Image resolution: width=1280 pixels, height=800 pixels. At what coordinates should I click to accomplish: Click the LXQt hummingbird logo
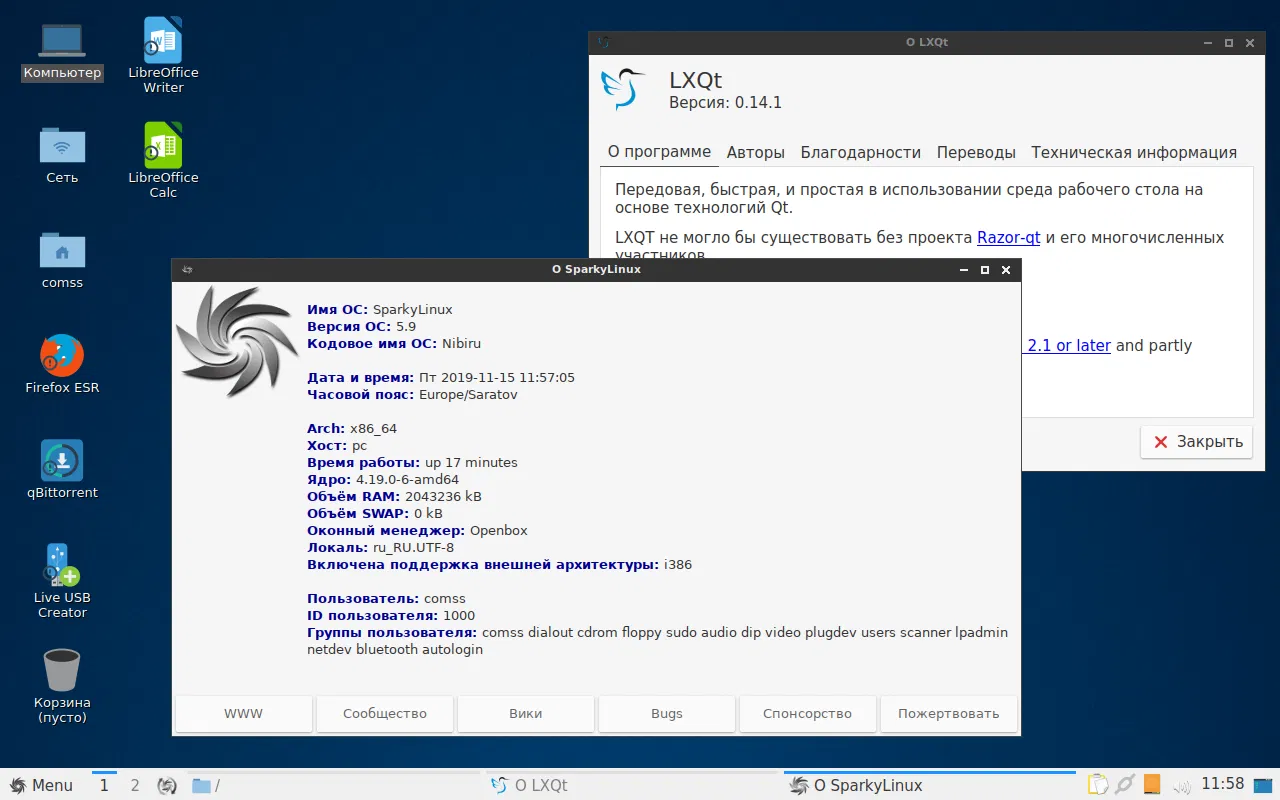(625, 89)
